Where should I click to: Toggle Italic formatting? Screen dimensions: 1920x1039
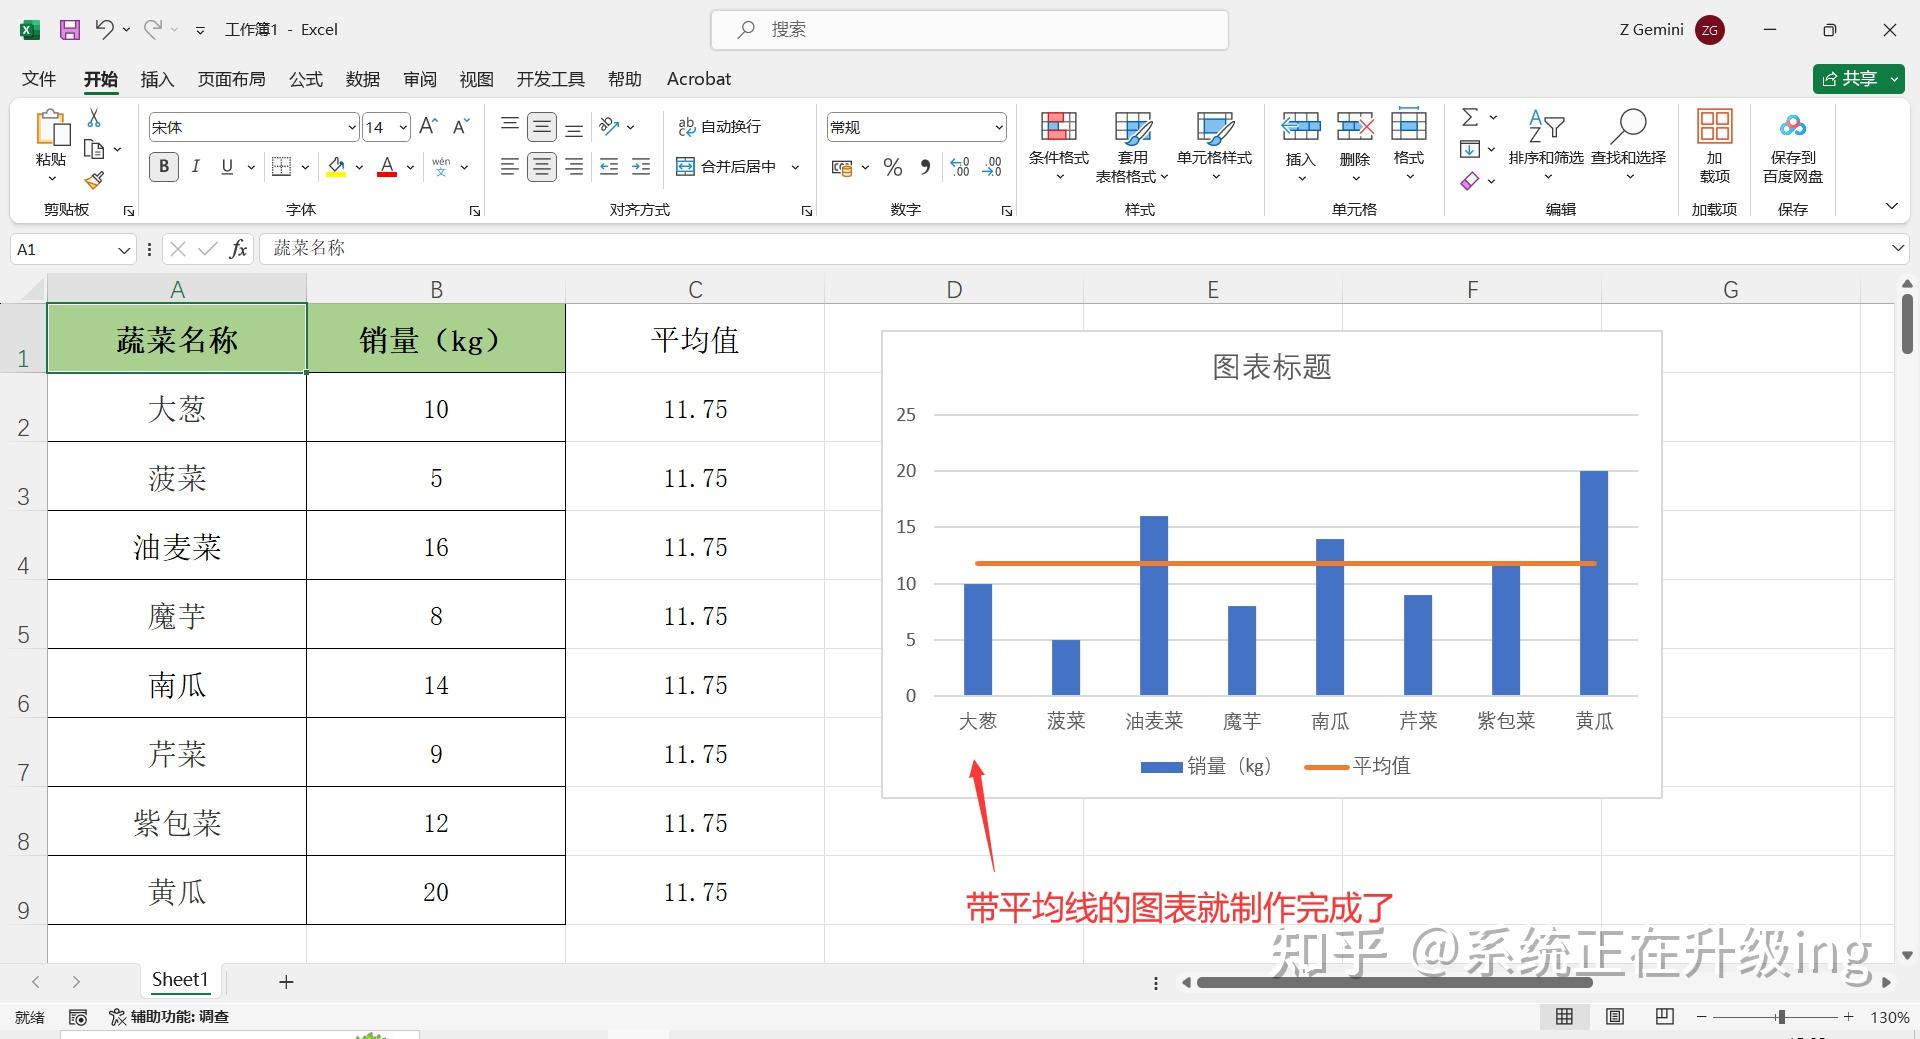pos(196,167)
